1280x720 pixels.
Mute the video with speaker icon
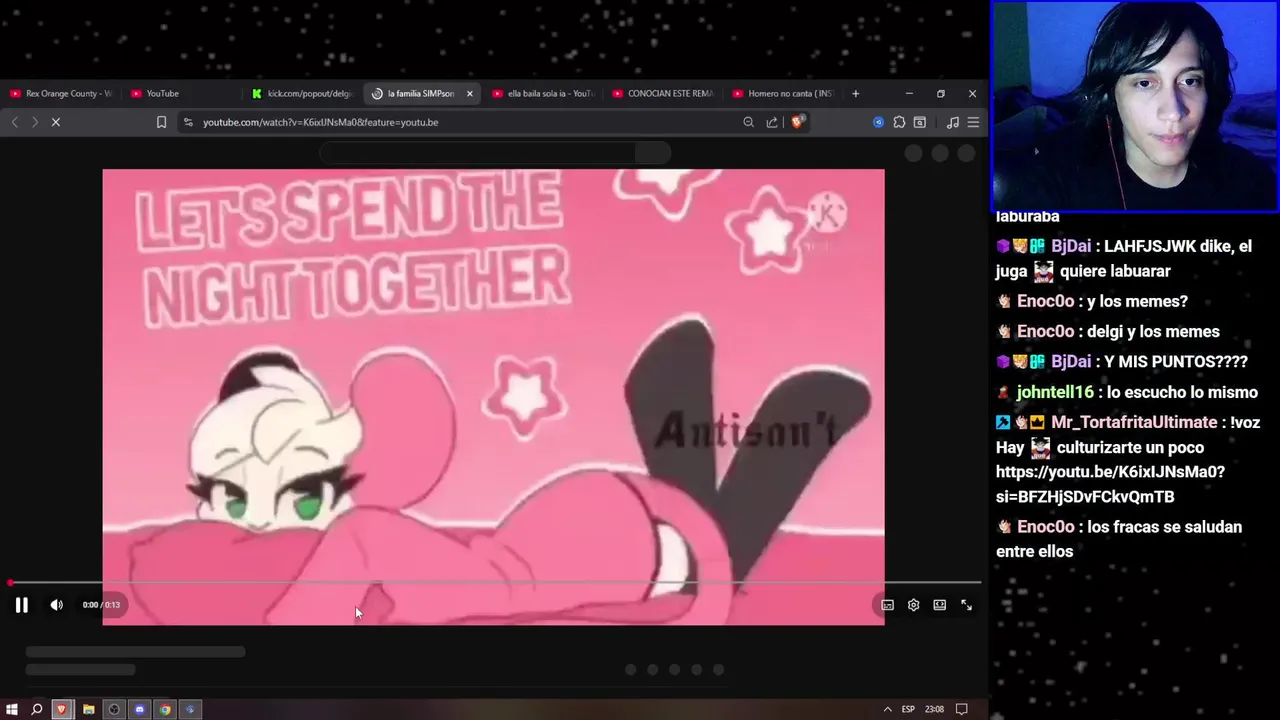click(56, 605)
